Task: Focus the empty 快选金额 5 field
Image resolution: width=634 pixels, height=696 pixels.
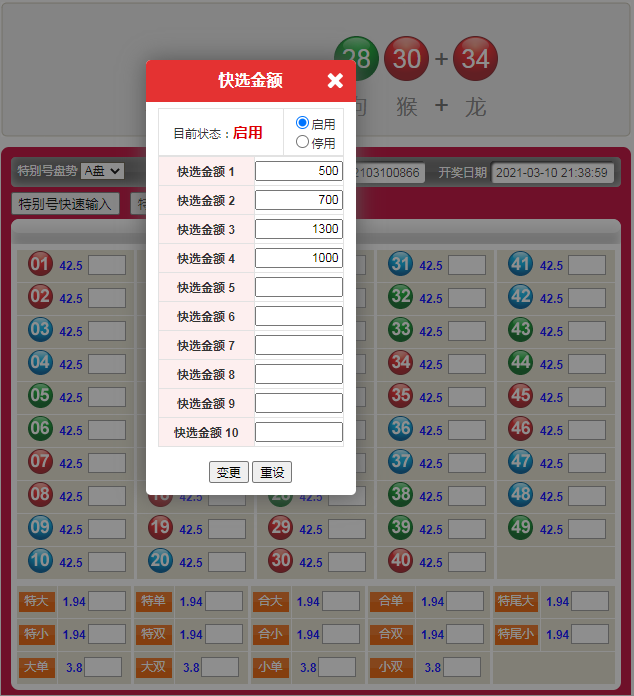Action: (298, 287)
